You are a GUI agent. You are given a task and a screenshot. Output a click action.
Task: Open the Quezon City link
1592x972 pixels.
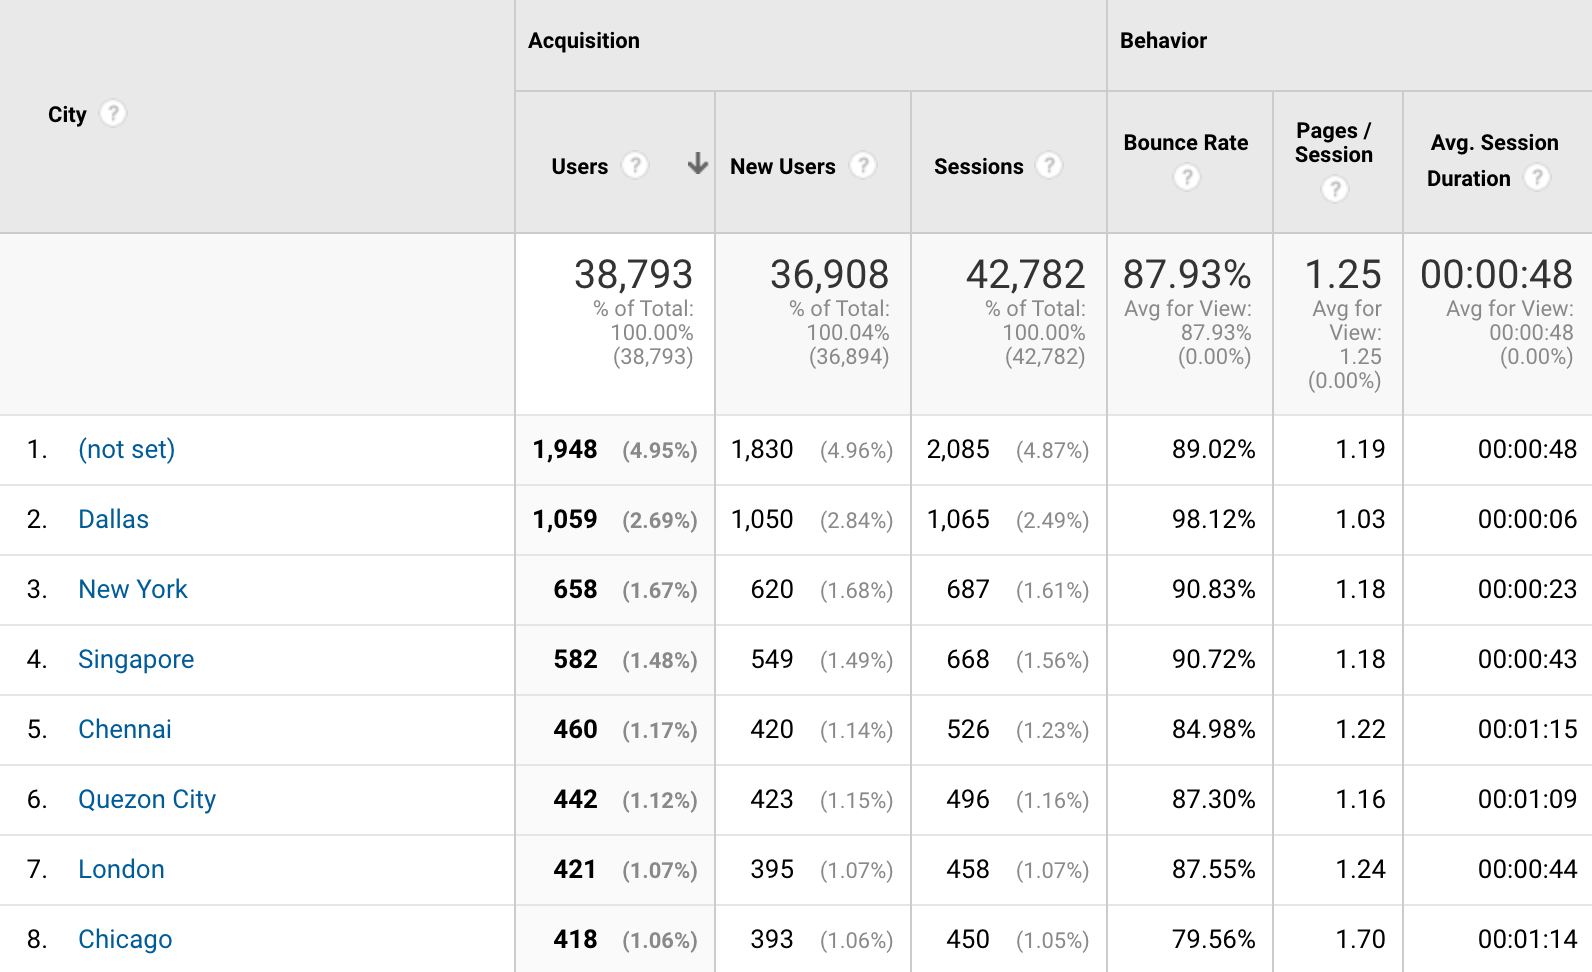pos(147,800)
